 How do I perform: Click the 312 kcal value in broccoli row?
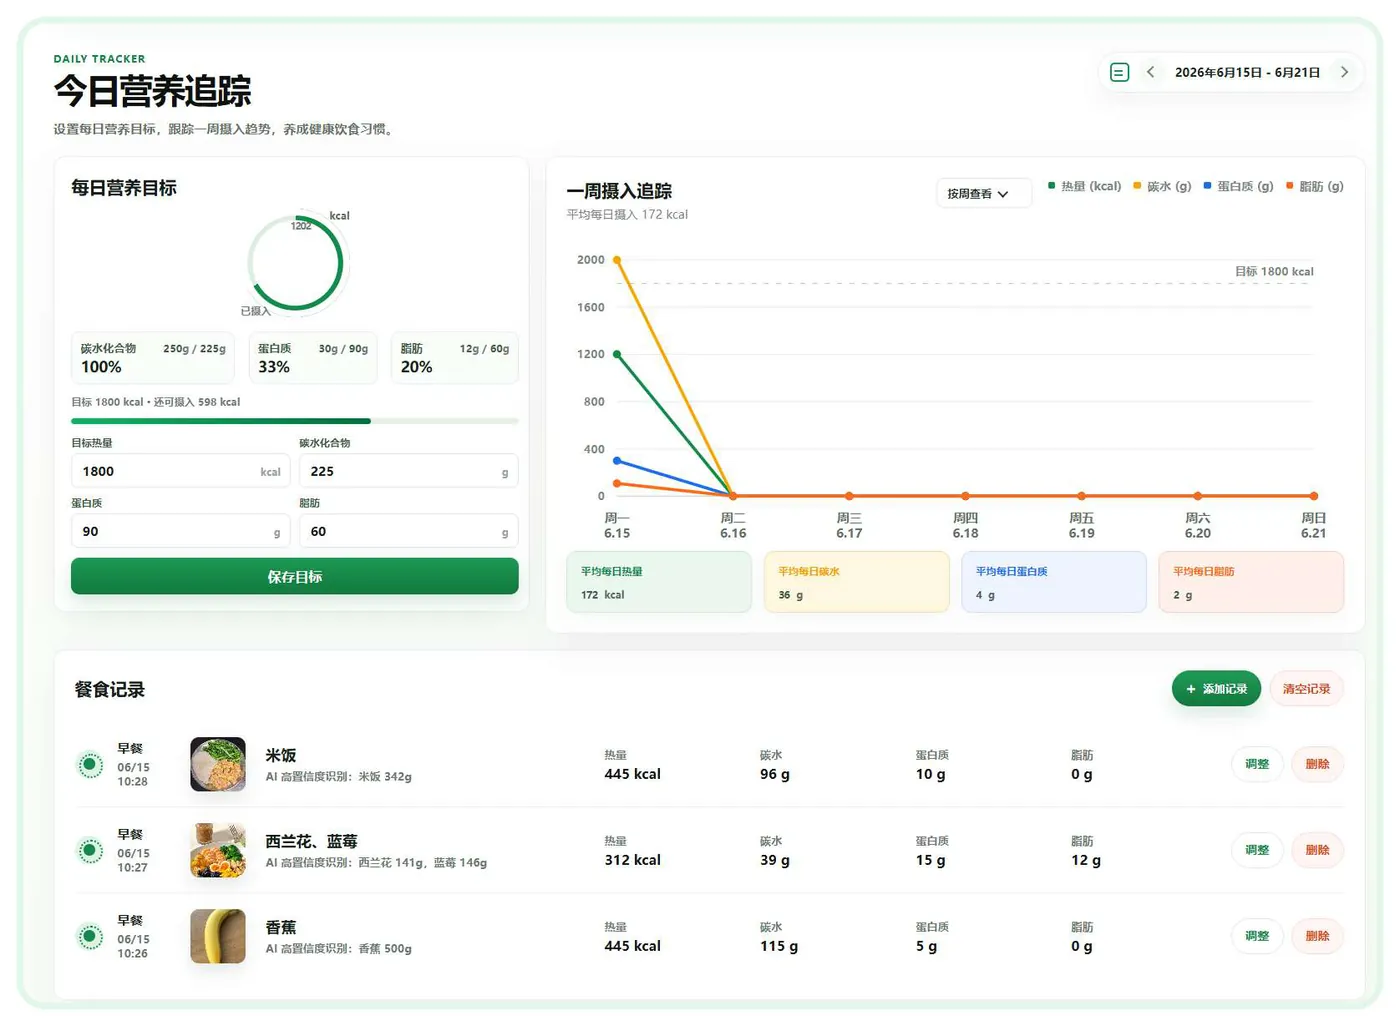click(632, 860)
